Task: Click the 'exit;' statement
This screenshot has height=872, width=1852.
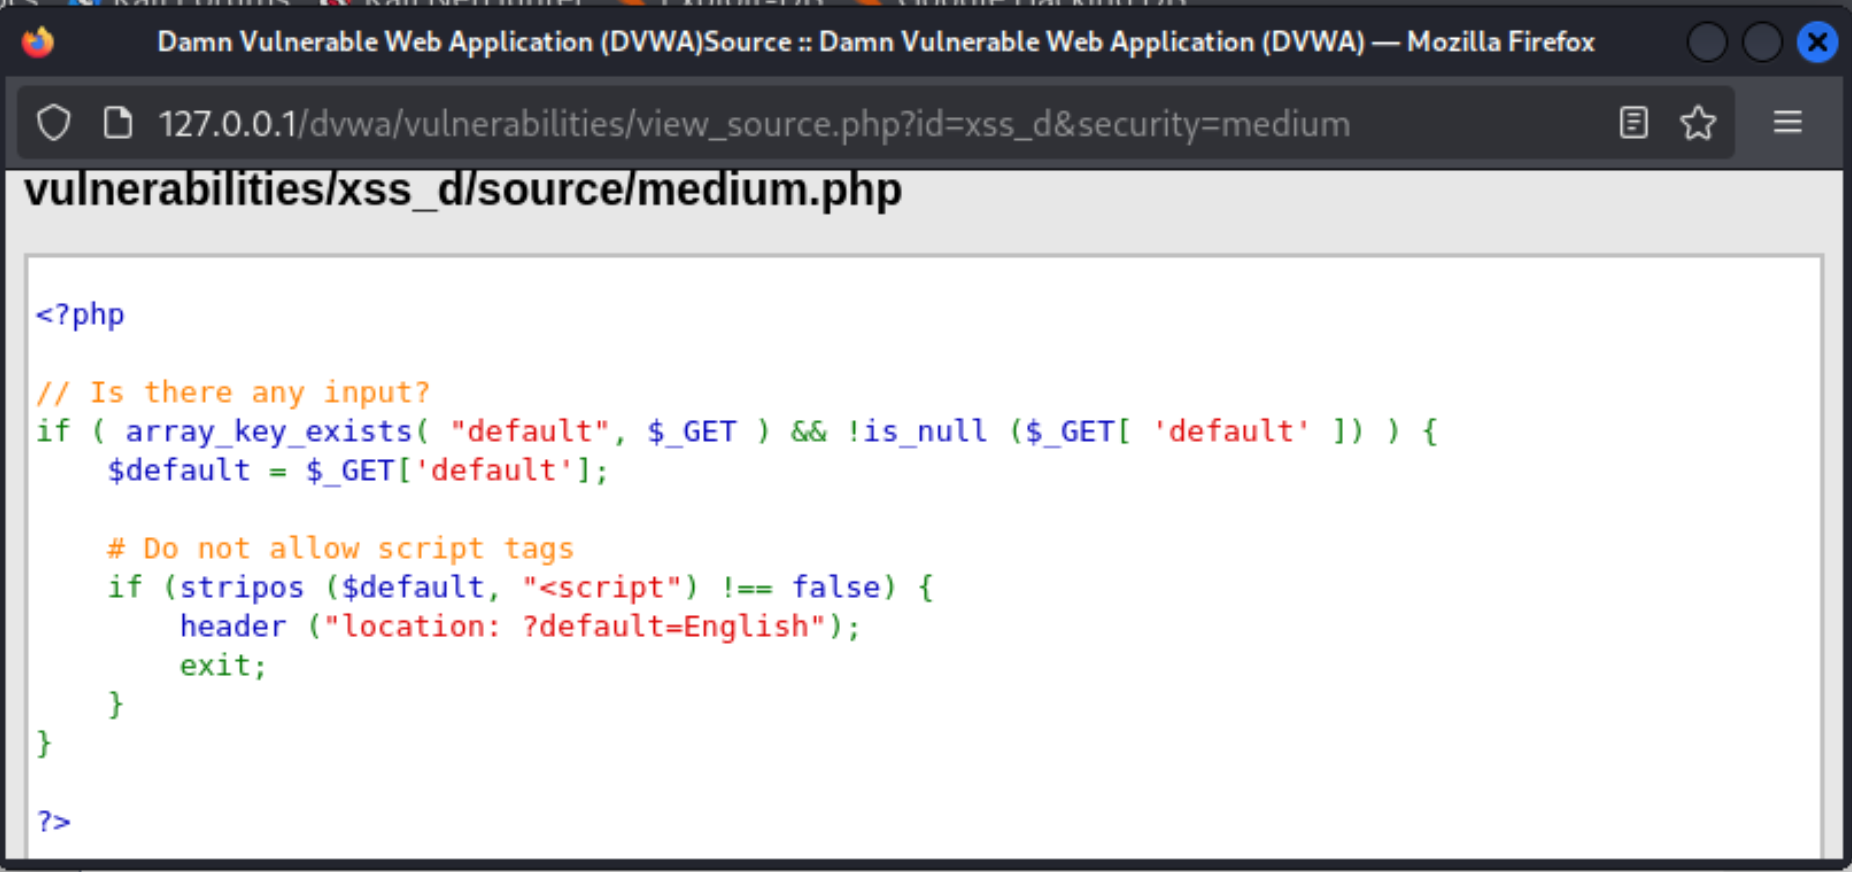Action: [223, 665]
